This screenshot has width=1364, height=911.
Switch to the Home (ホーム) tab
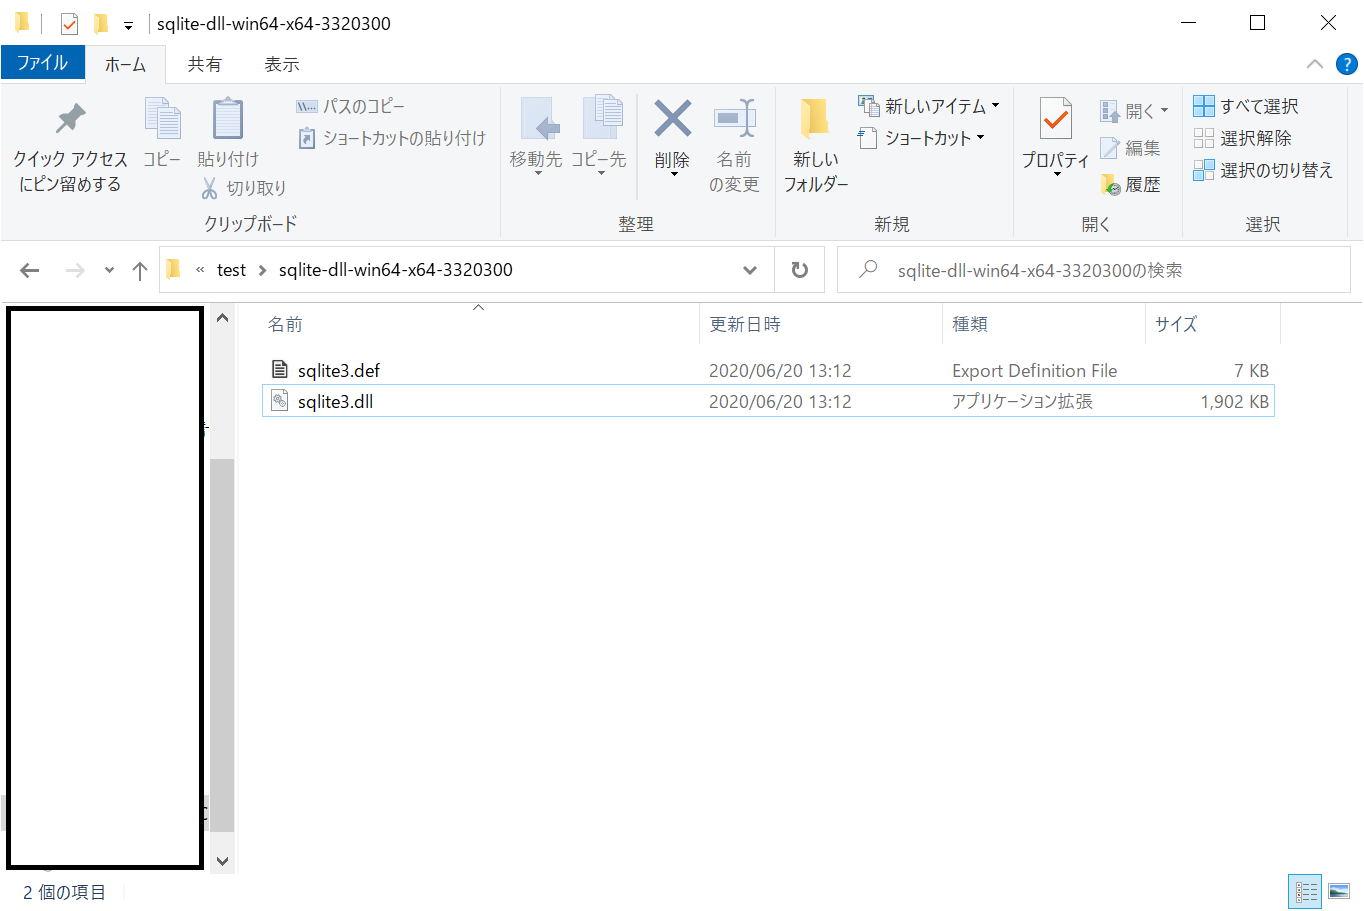click(x=125, y=64)
